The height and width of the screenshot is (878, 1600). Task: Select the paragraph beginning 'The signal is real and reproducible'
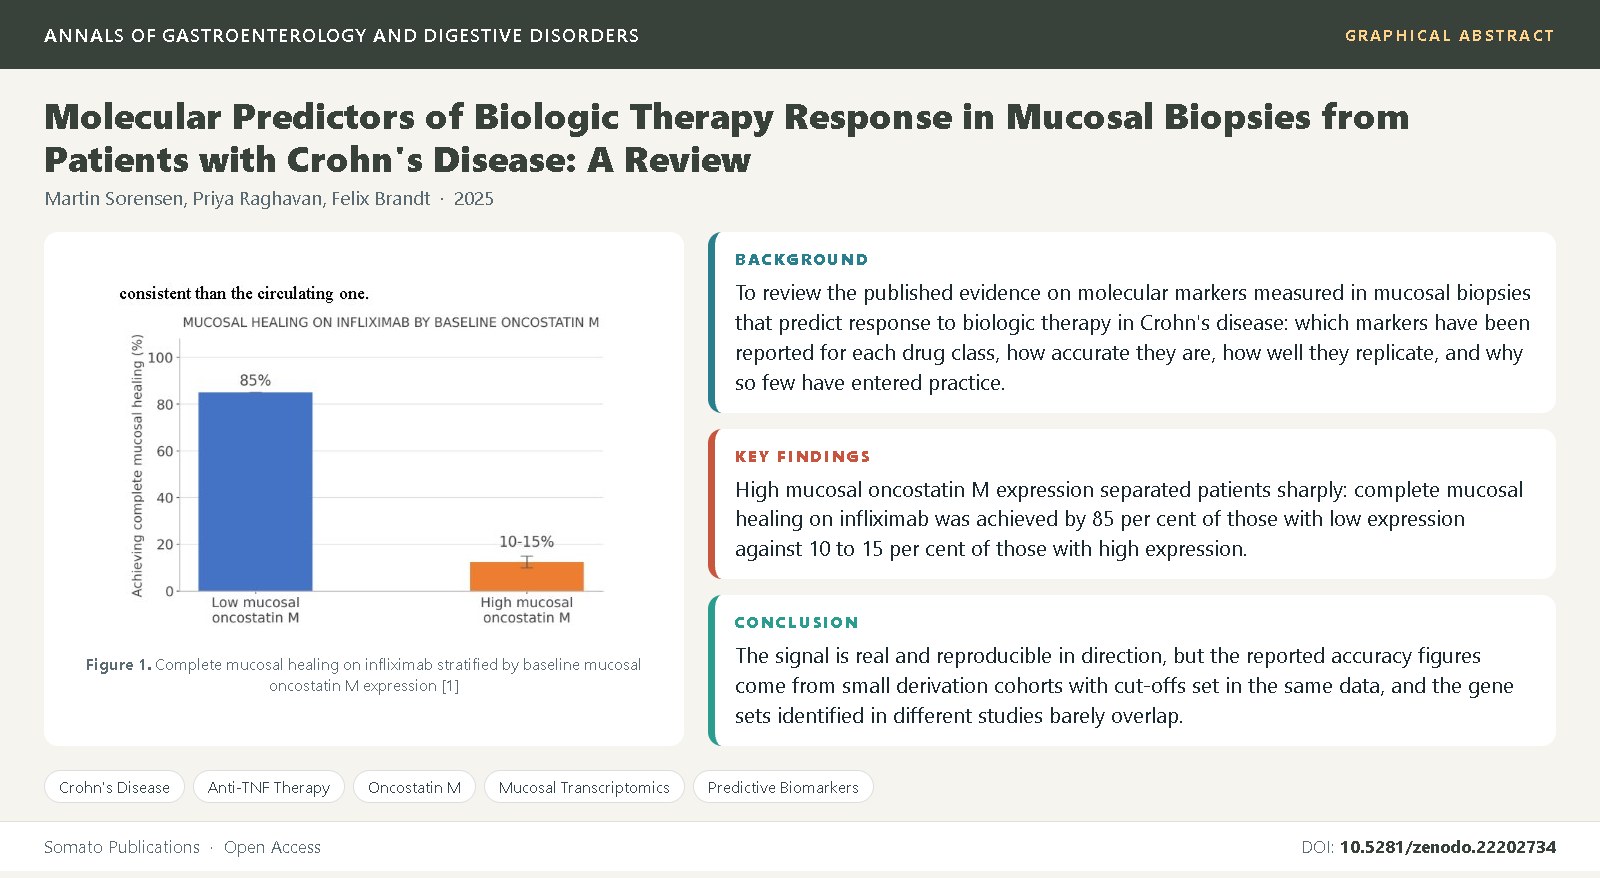pyautogui.click(x=1124, y=686)
